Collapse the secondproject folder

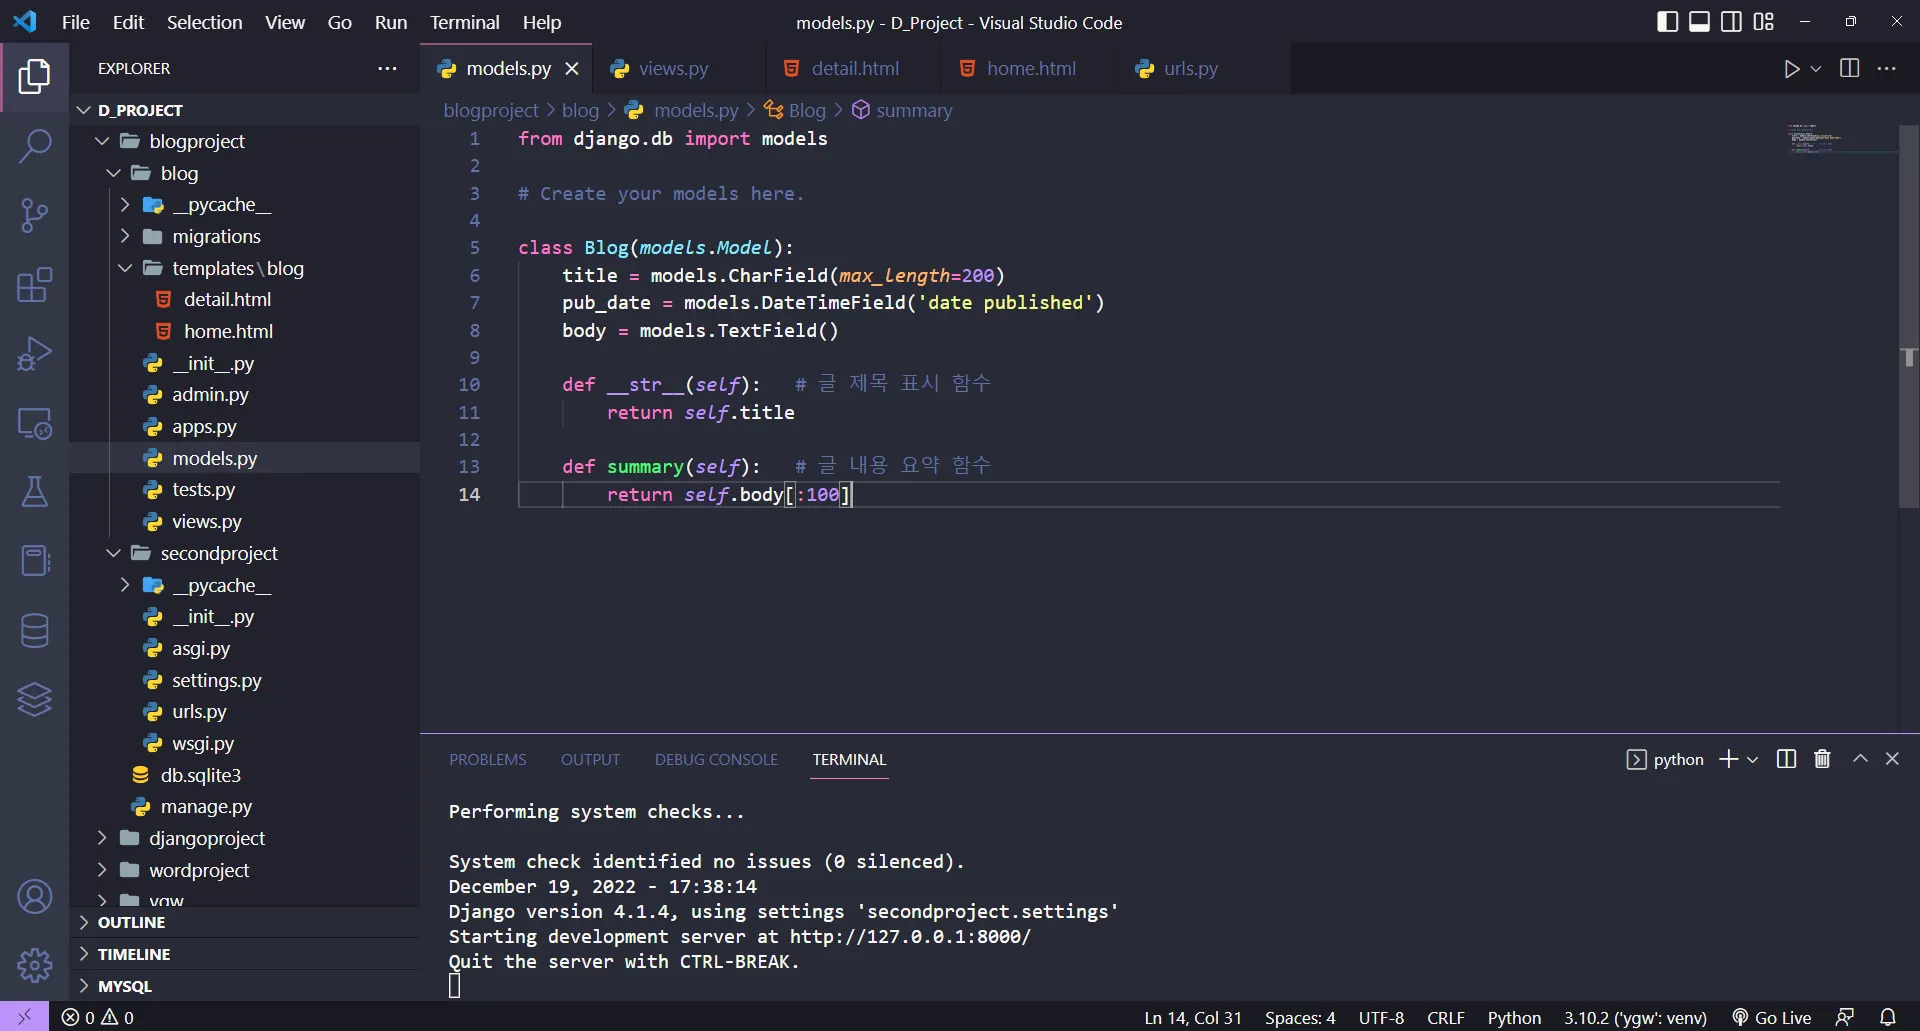pyautogui.click(x=218, y=553)
